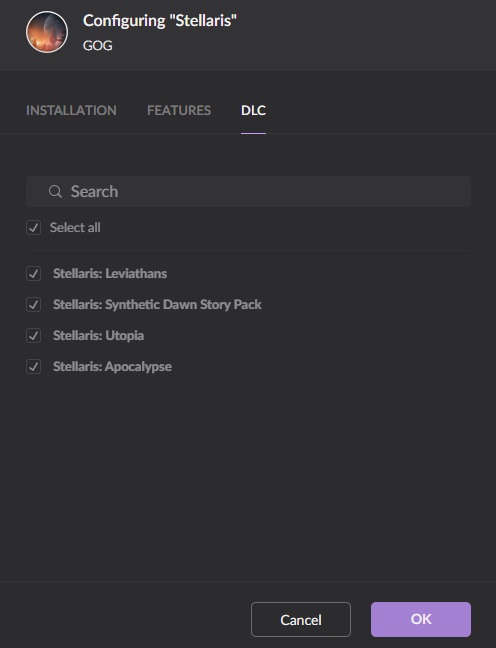Click the Stellaris game avatar icon
The image size is (496, 648).
[x=47, y=32]
